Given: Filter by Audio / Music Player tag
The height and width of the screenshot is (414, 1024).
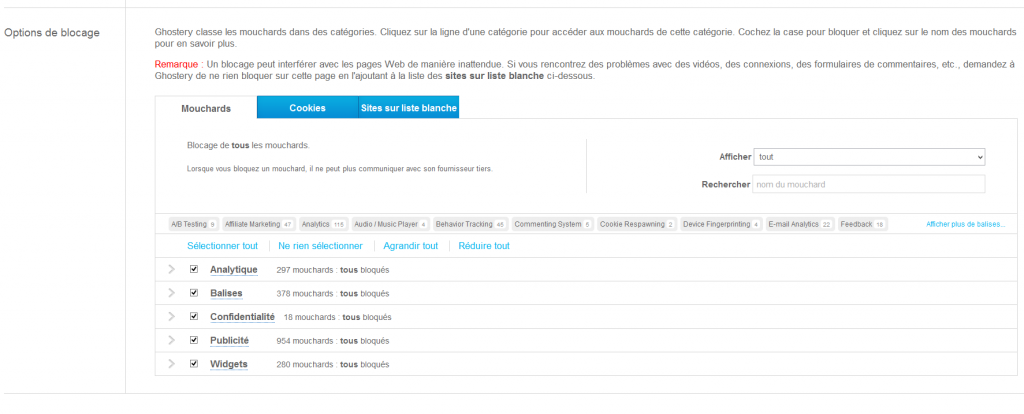Looking at the screenshot, I should click(390, 224).
